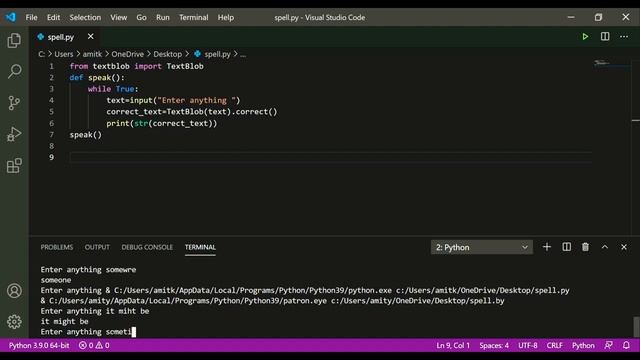Change indentation via Spaces: 4
The height and width of the screenshot is (360, 640).
click(x=494, y=345)
